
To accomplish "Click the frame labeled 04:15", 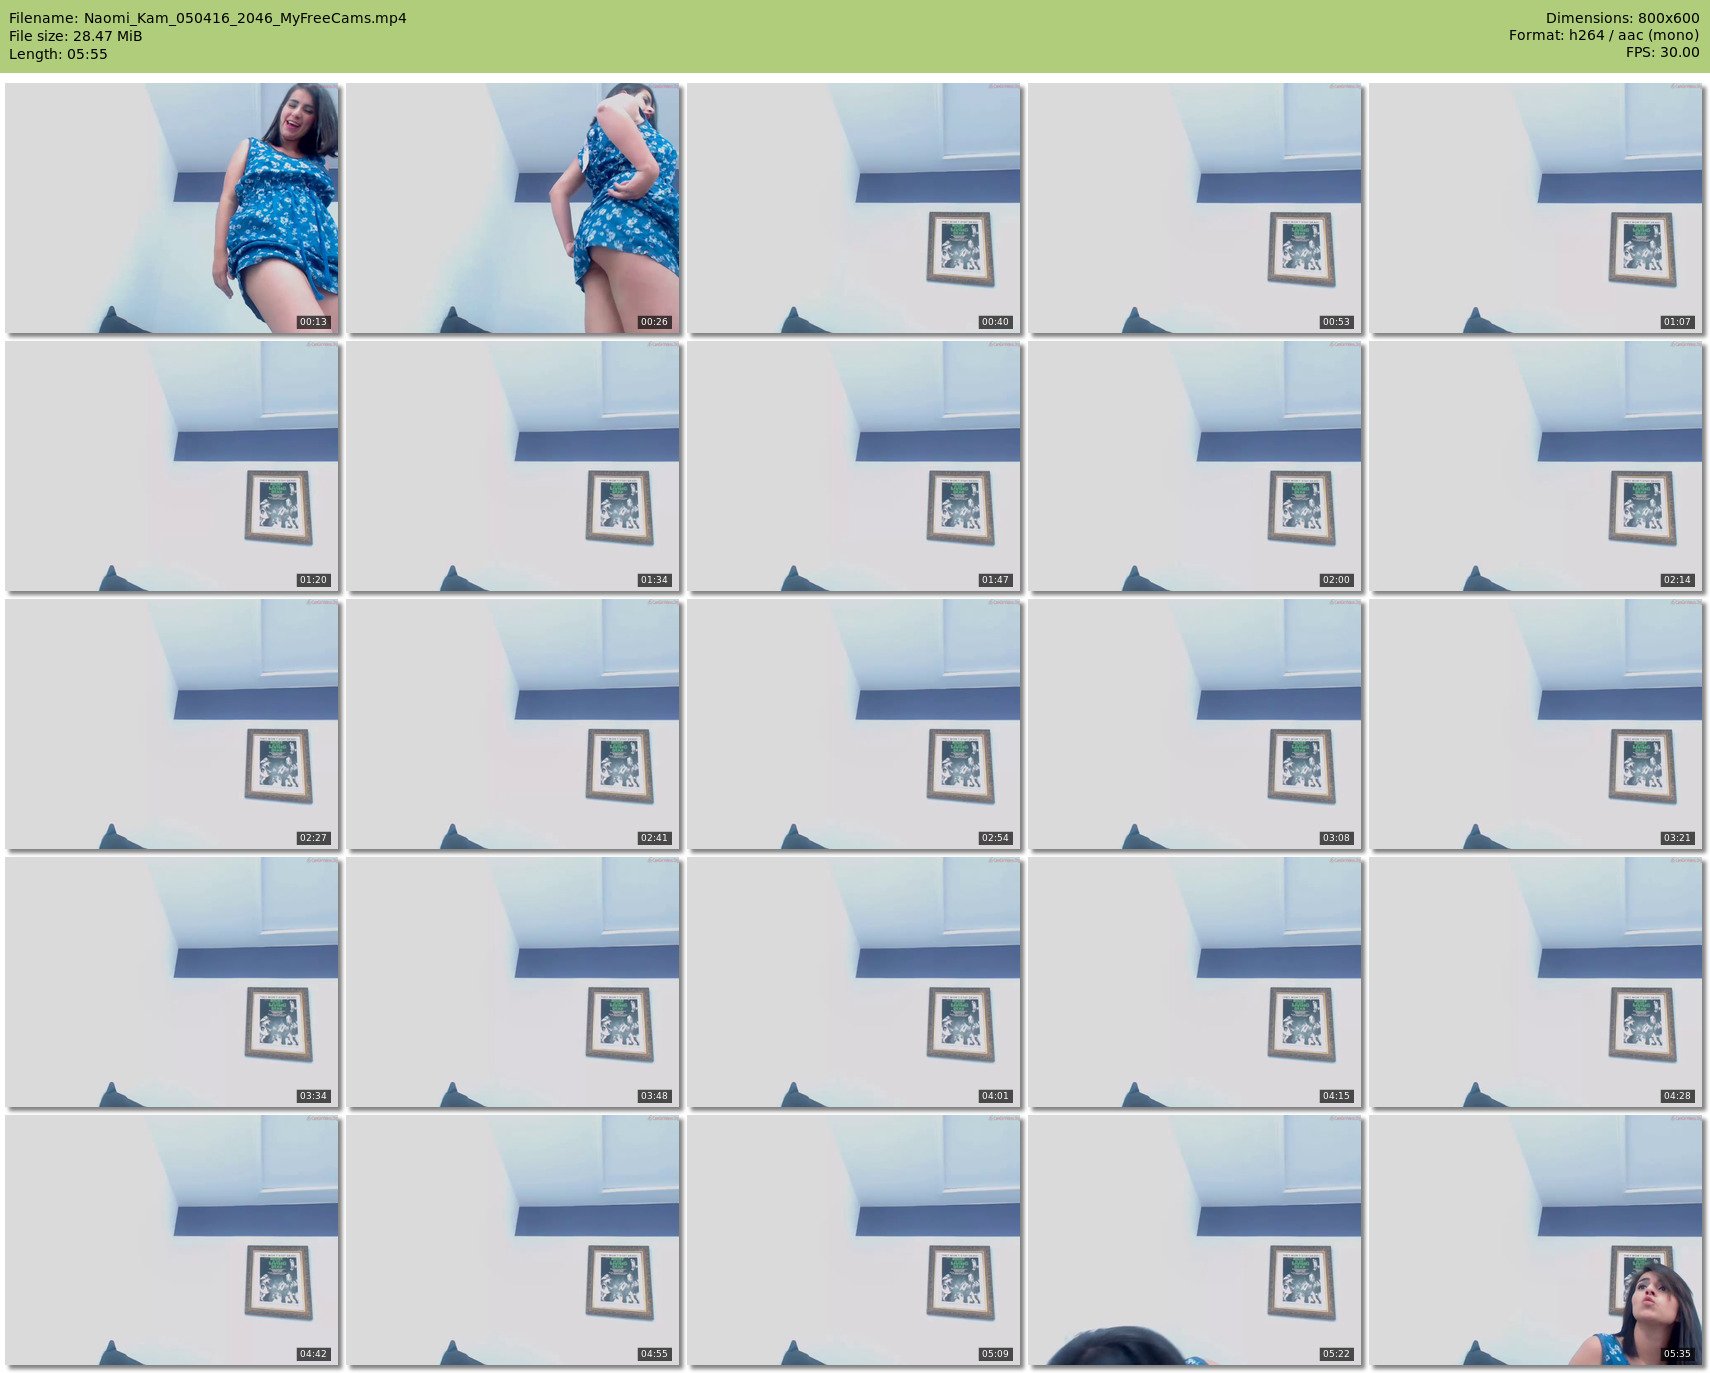I will pyautogui.click(x=1195, y=982).
